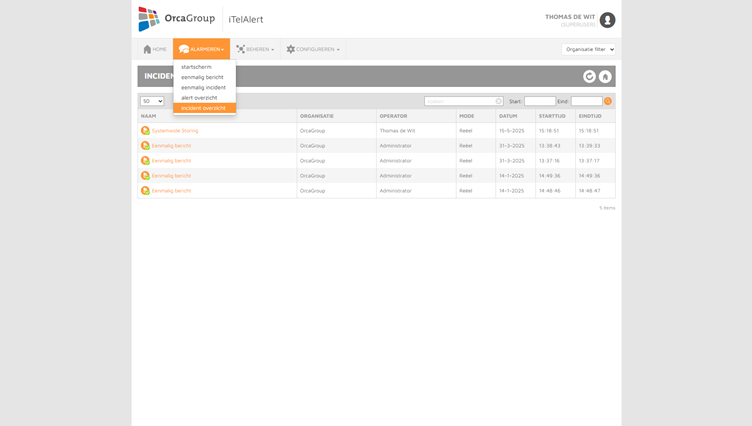This screenshot has width=752, height=426.
Task: Sort by the Eindtijd column header
Action: point(590,116)
